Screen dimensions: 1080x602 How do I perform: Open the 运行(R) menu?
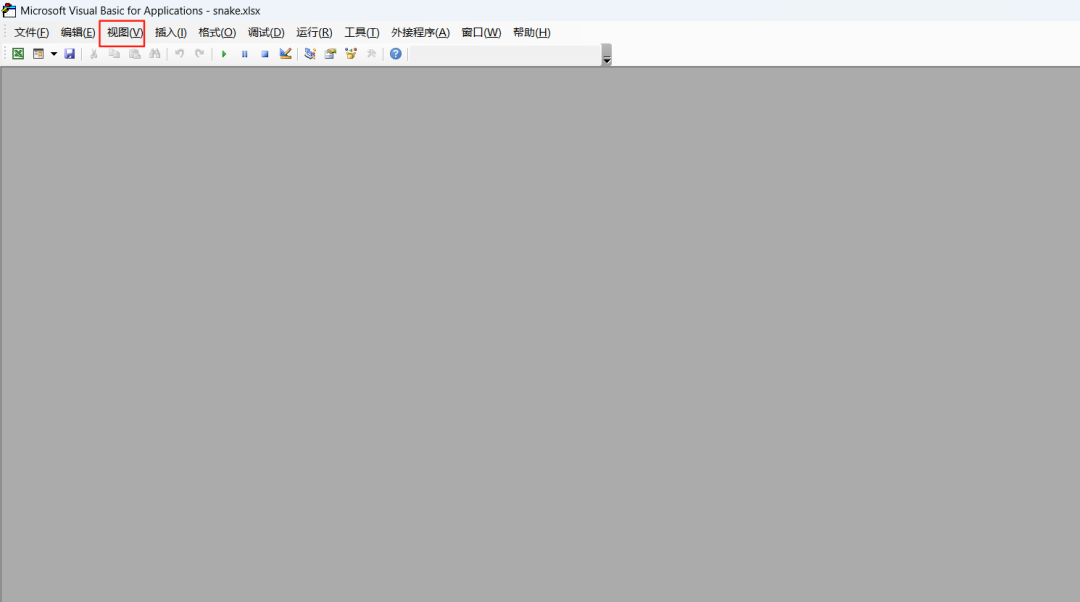coord(314,32)
